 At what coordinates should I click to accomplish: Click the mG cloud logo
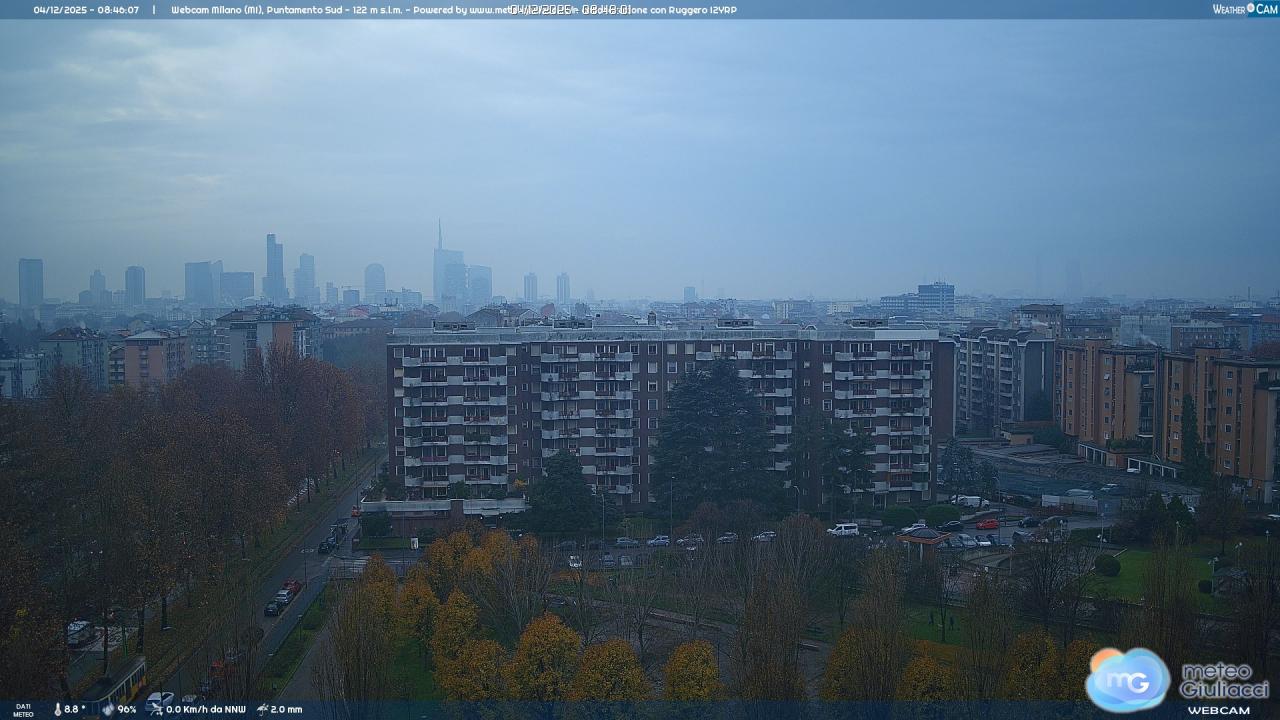(1127, 679)
